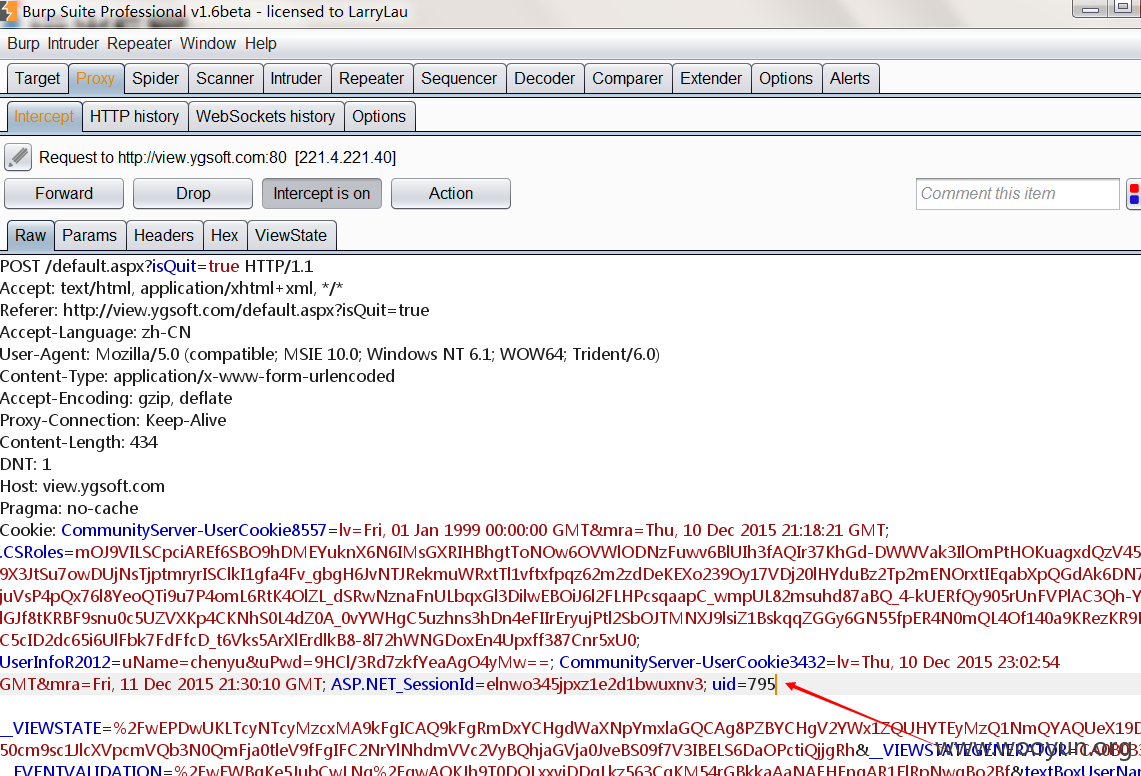Open the Alerts tab
The image size is (1141, 776).
coord(850,79)
